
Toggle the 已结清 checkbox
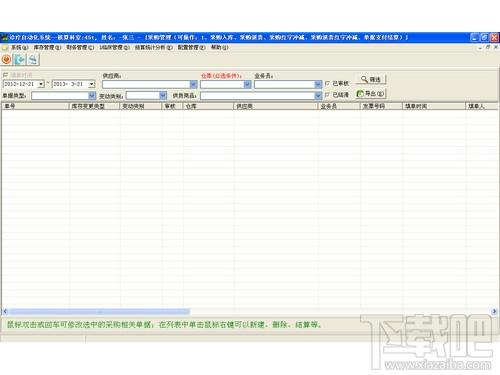point(327,95)
